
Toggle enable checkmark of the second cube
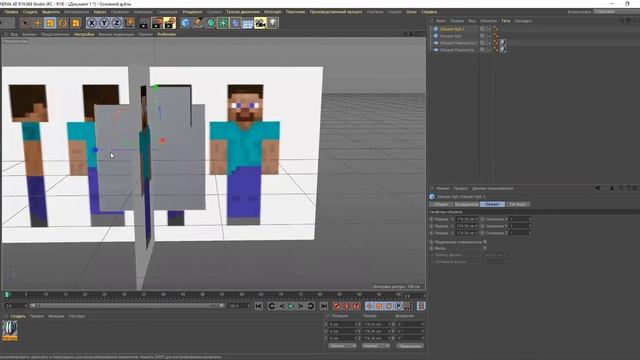(x=489, y=36)
